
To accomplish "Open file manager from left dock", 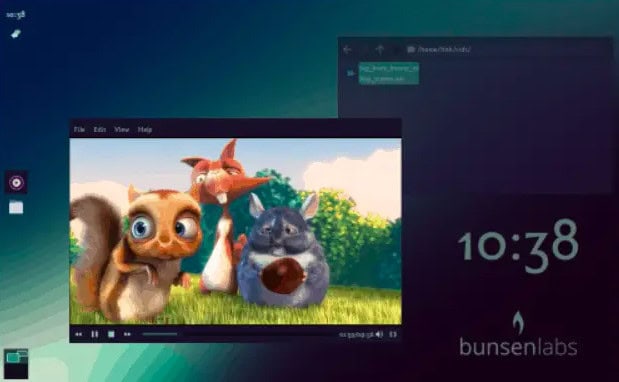I will tap(16, 207).
